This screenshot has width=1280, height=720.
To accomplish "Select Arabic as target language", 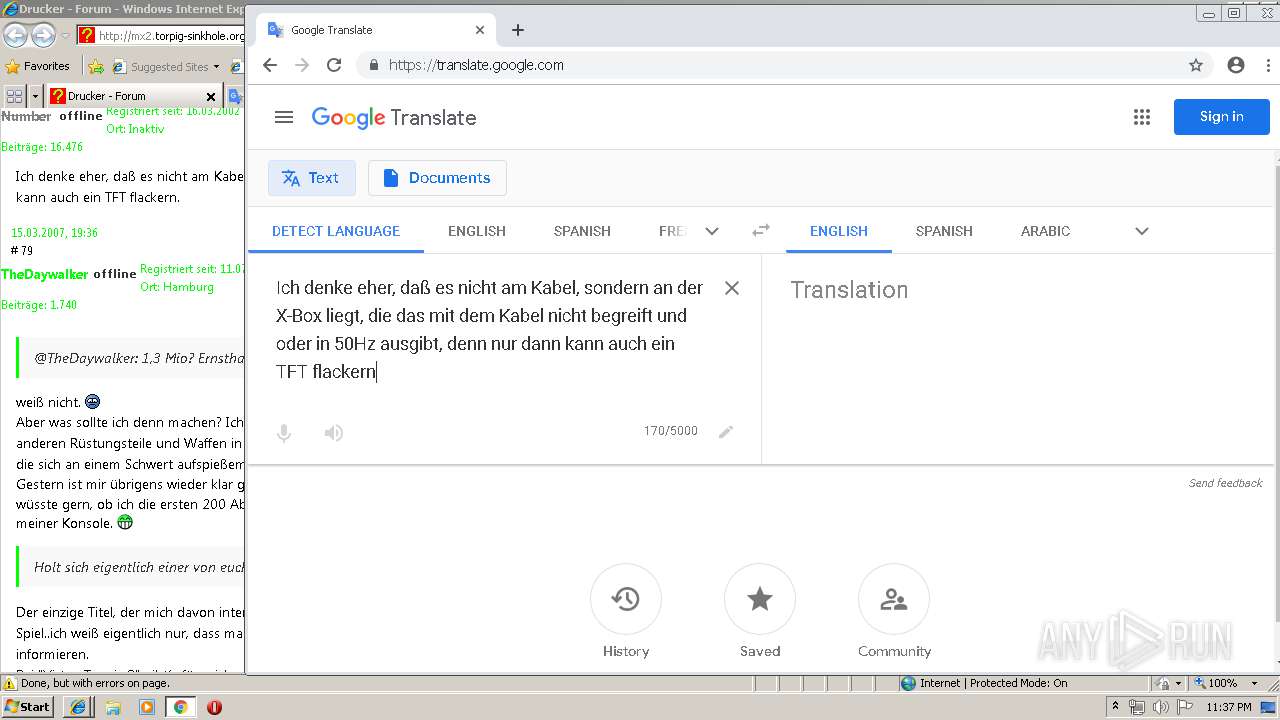I will pyautogui.click(x=1045, y=231).
